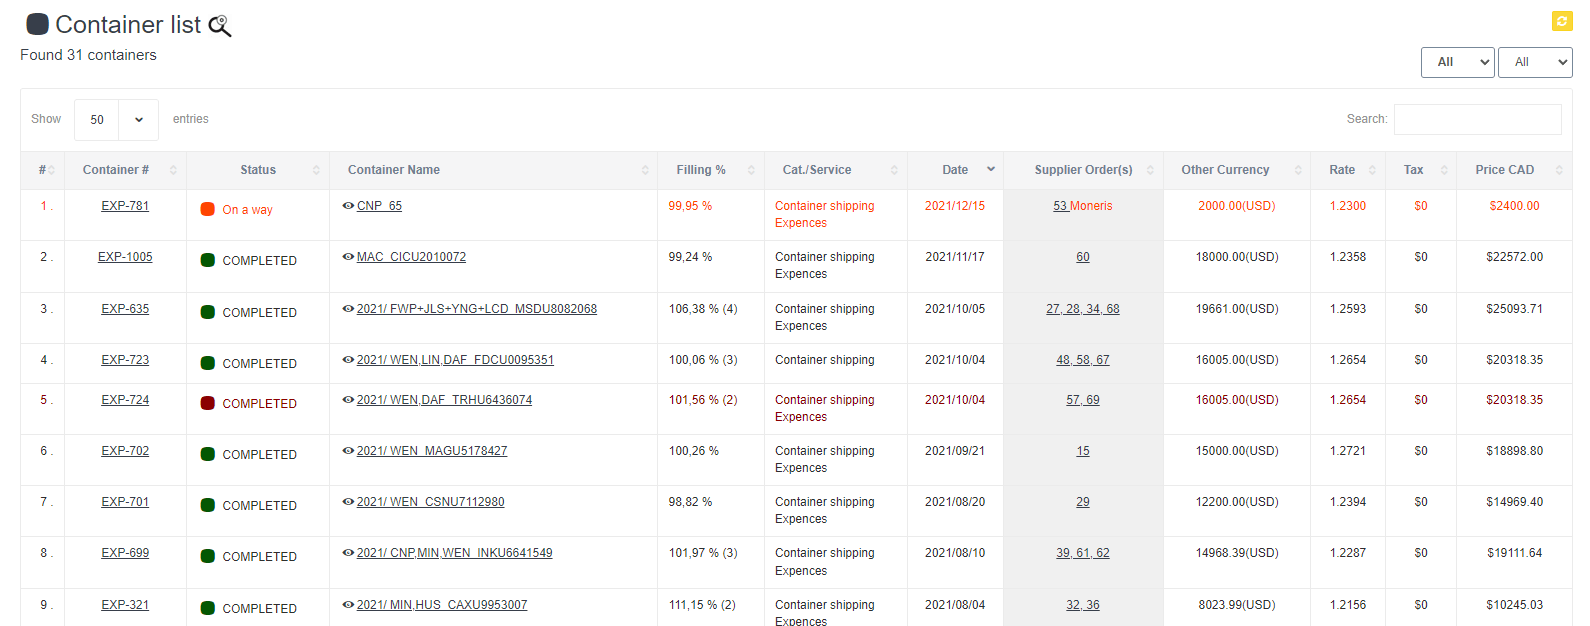Click eye icon for WEN_CSNU7112980
Screen dimensions: 1590x626
(x=348, y=502)
